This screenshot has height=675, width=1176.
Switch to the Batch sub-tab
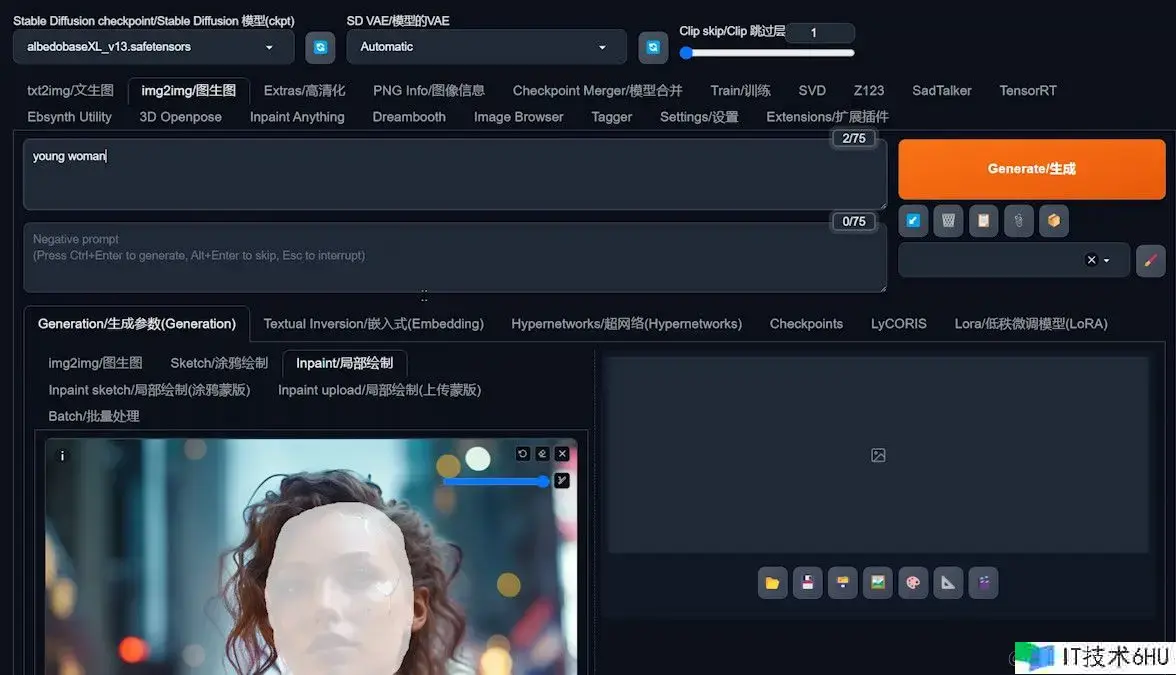[94, 416]
